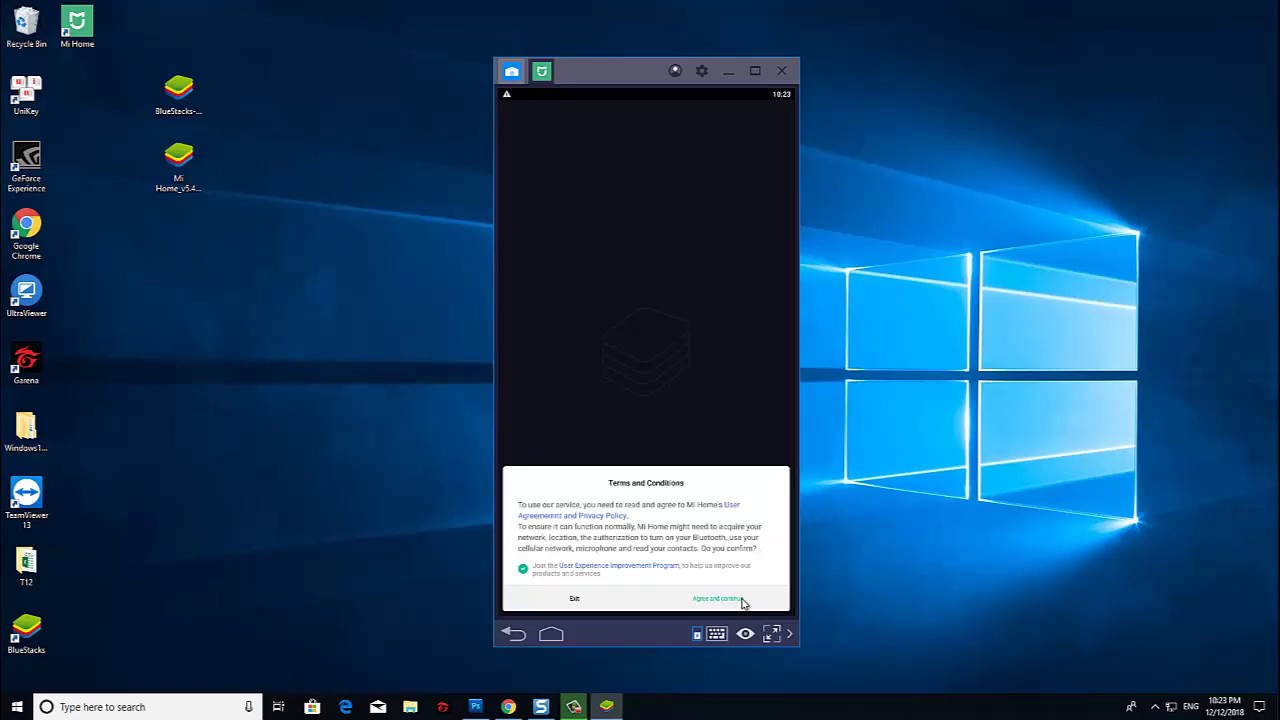Switch to the BlueStacks home tab
This screenshot has height=720, width=1280.
coord(511,71)
